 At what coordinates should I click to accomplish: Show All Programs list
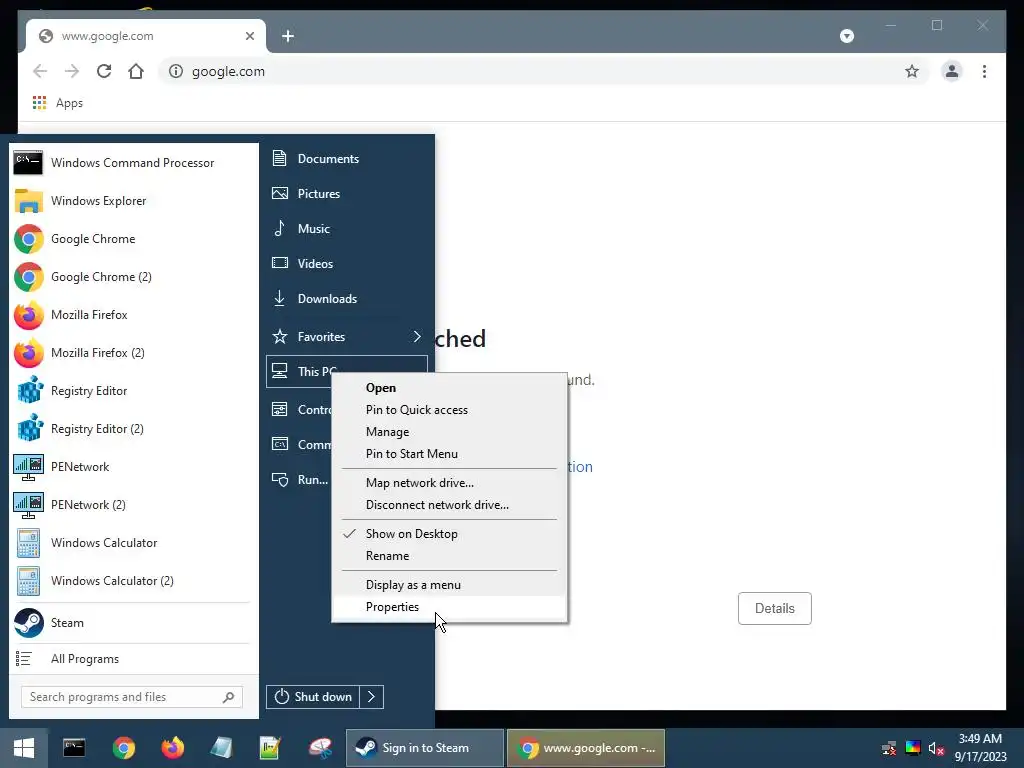tap(133, 658)
